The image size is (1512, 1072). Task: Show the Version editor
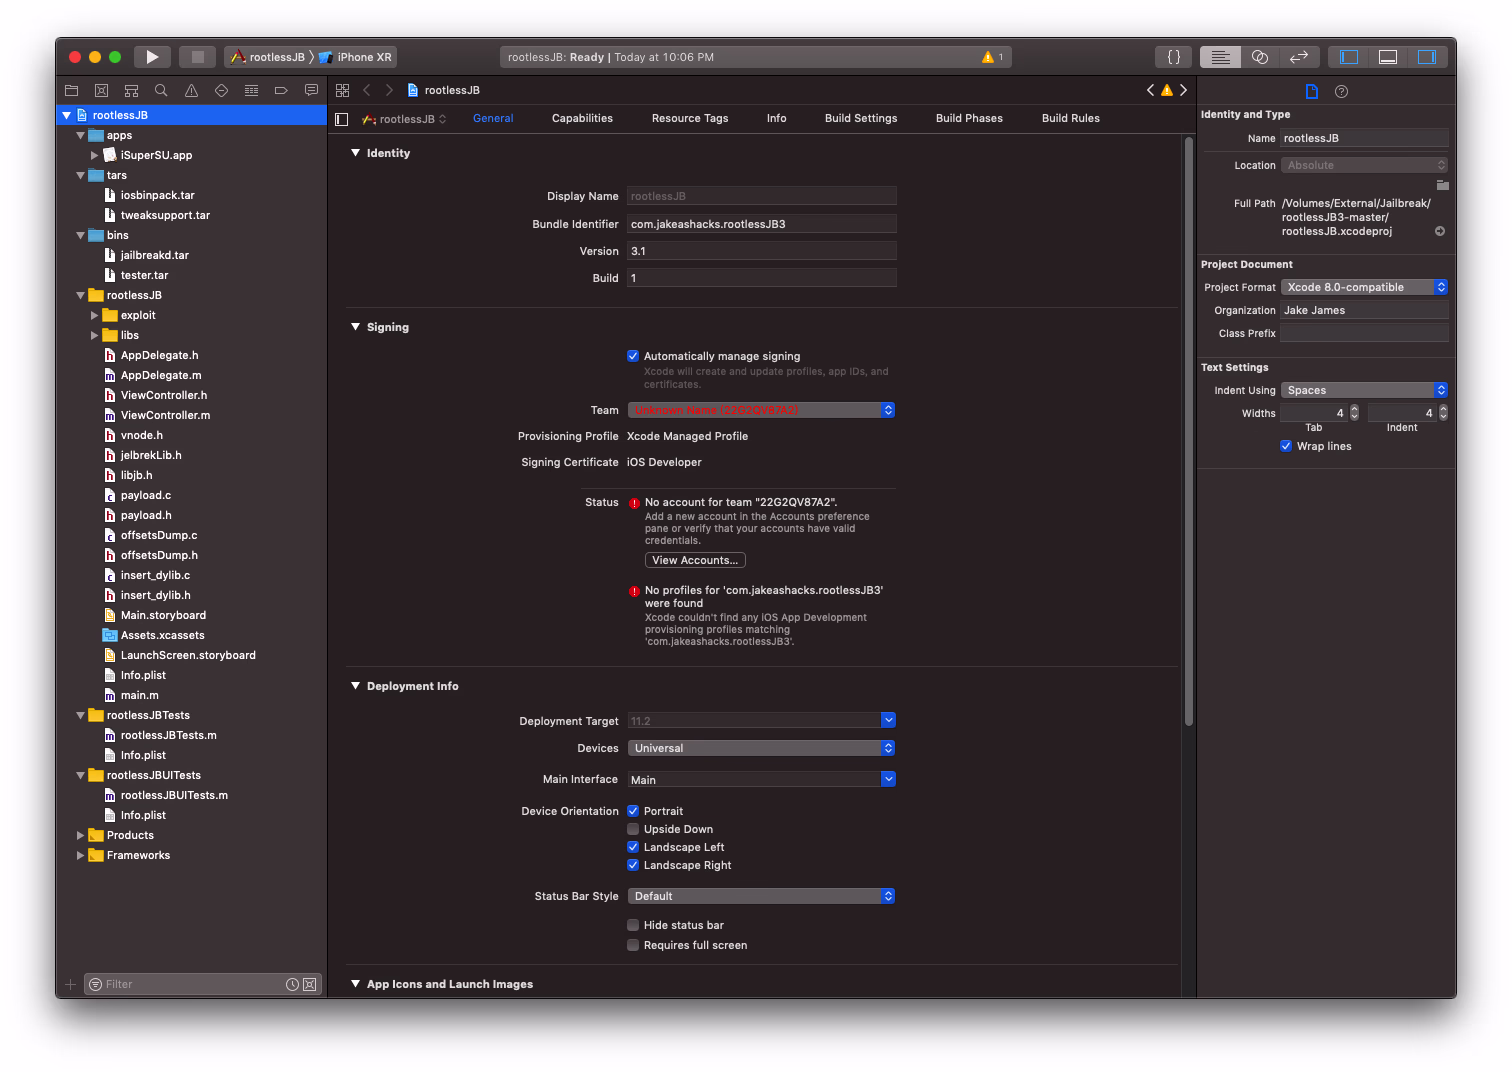[x=1299, y=57]
